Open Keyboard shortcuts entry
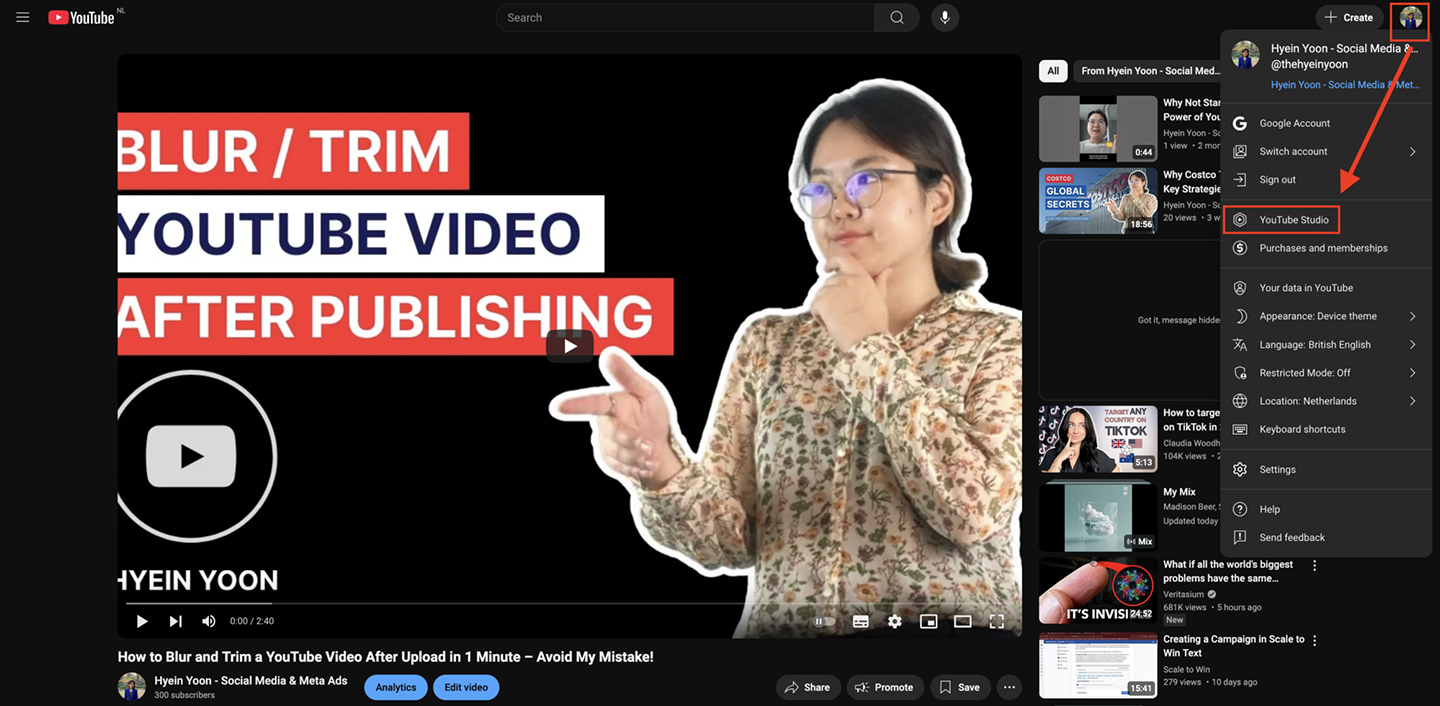 pyautogui.click(x=1326, y=429)
